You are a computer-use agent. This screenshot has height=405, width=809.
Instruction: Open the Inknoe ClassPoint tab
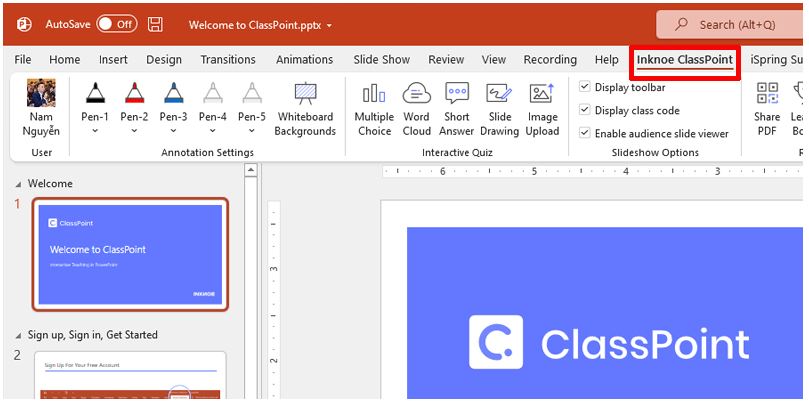pyautogui.click(x=685, y=60)
